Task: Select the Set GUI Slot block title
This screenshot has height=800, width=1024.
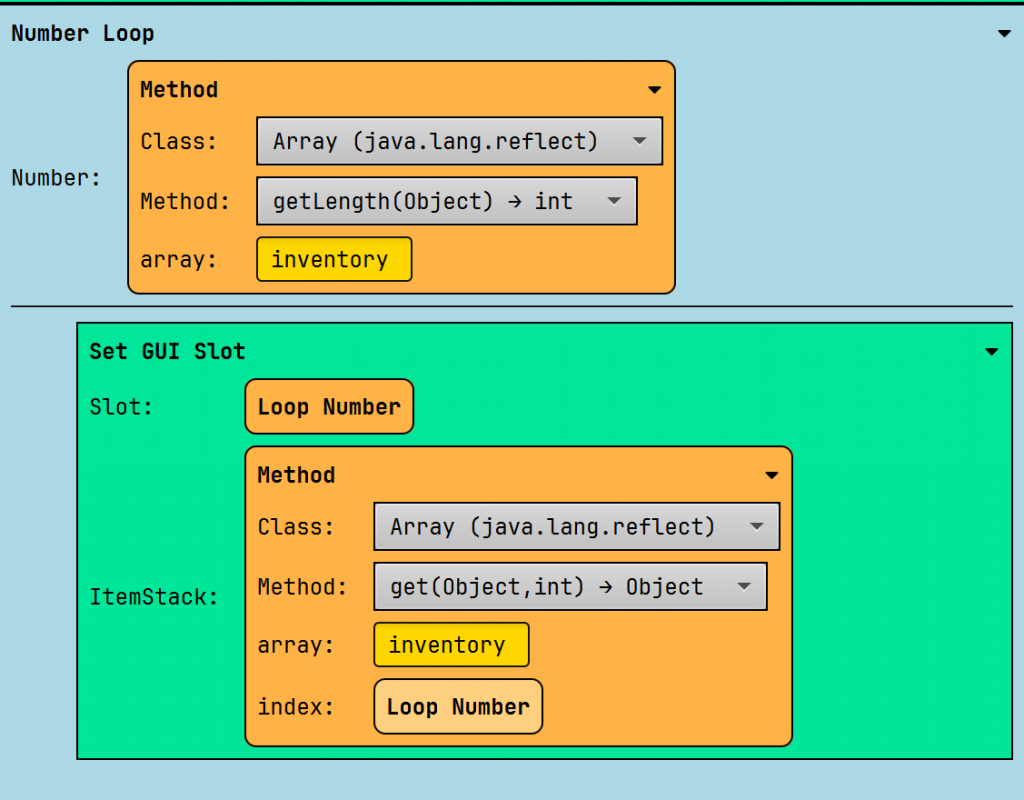Action: pyautogui.click(x=167, y=352)
